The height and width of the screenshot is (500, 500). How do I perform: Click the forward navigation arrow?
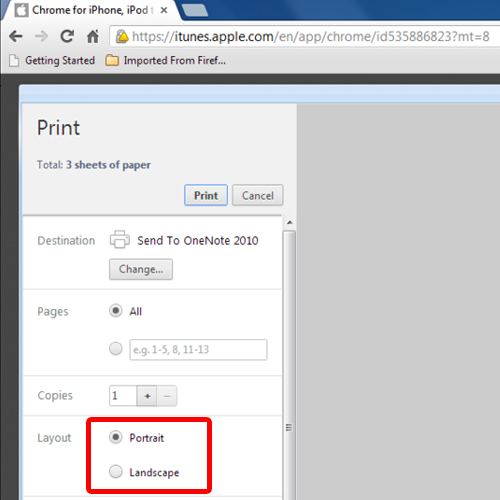click(41, 36)
